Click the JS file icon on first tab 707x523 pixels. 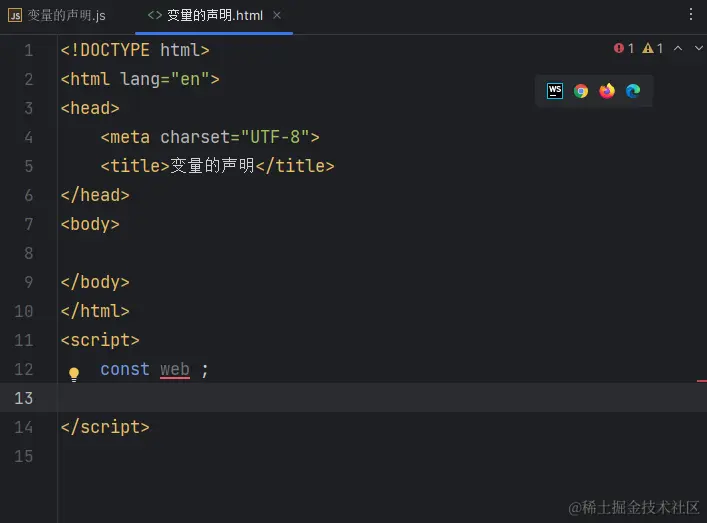[x=15, y=16]
